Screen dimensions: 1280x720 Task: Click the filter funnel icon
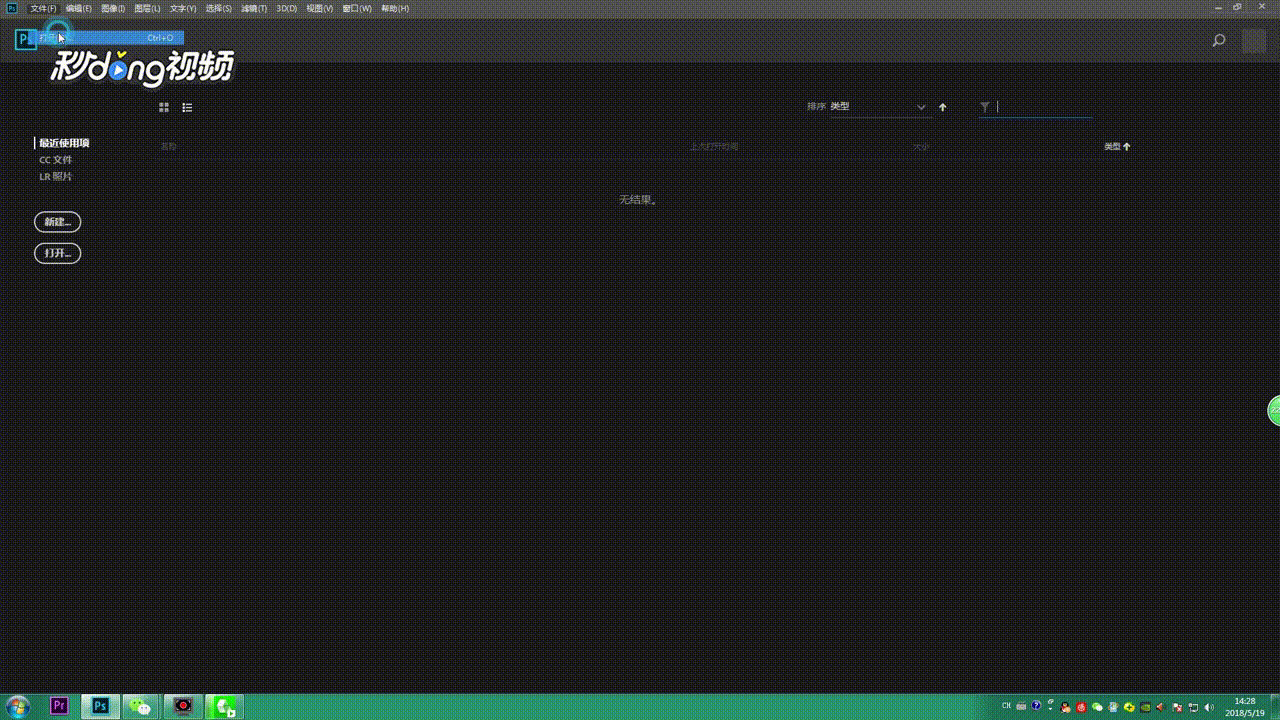(x=985, y=107)
